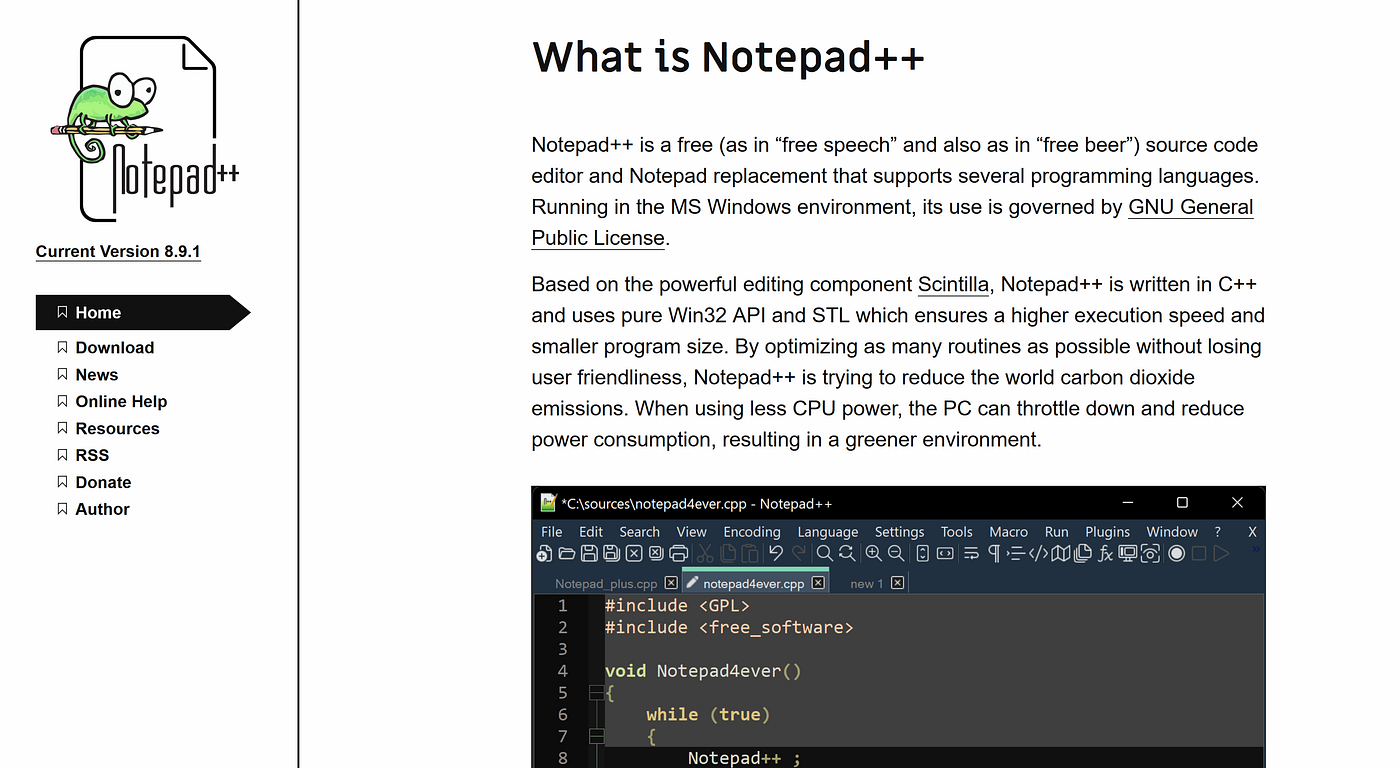Open the Author sidebar link

pos(102,510)
